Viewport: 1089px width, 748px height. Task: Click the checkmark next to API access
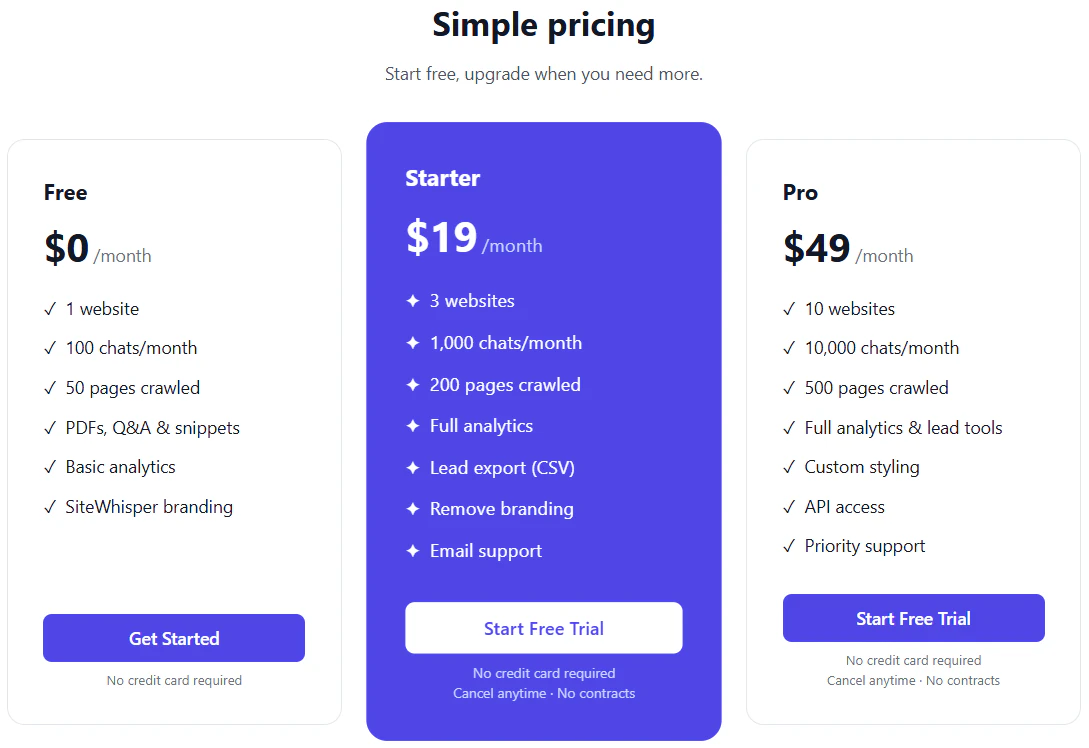coord(788,507)
